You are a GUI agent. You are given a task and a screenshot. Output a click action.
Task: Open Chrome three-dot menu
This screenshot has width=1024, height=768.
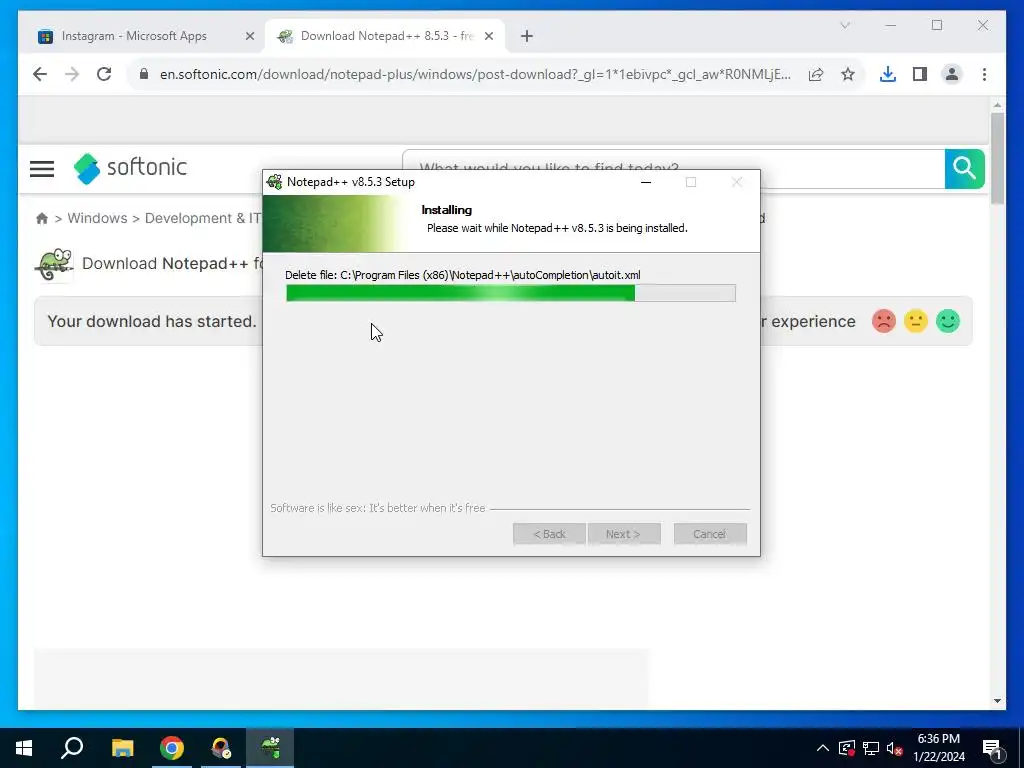tap(984, 74)
